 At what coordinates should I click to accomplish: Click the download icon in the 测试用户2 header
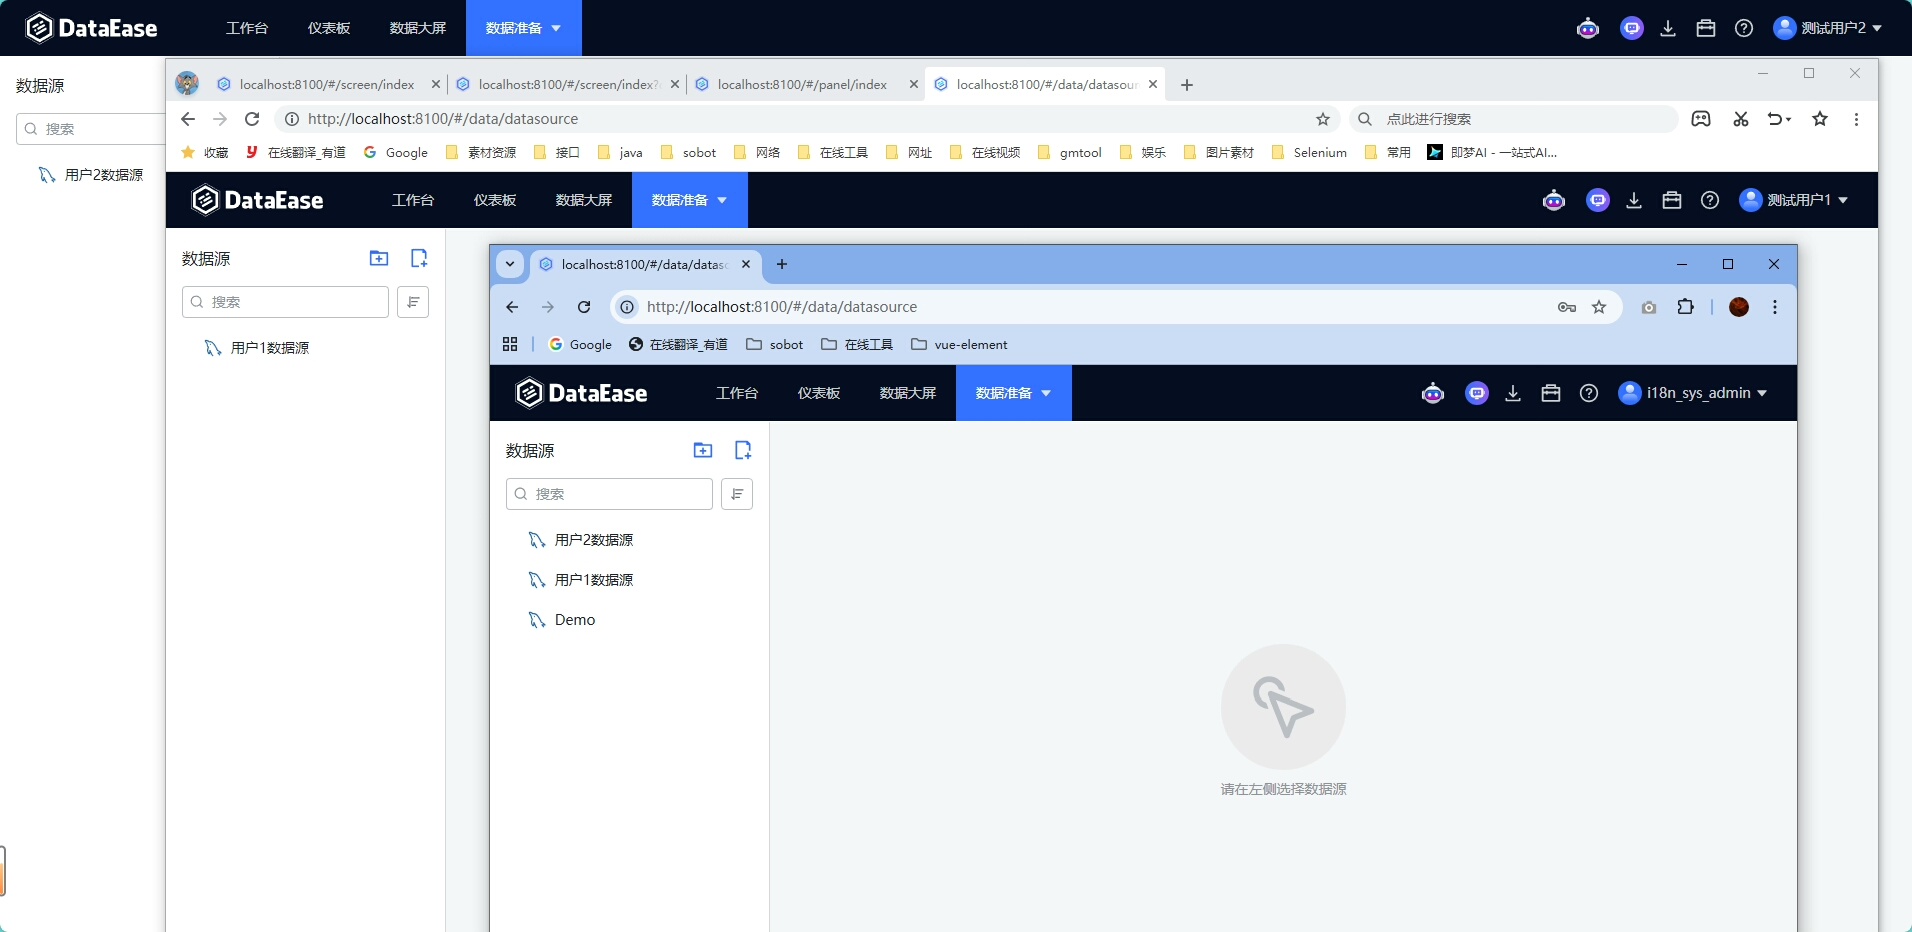coord(1668,28)
